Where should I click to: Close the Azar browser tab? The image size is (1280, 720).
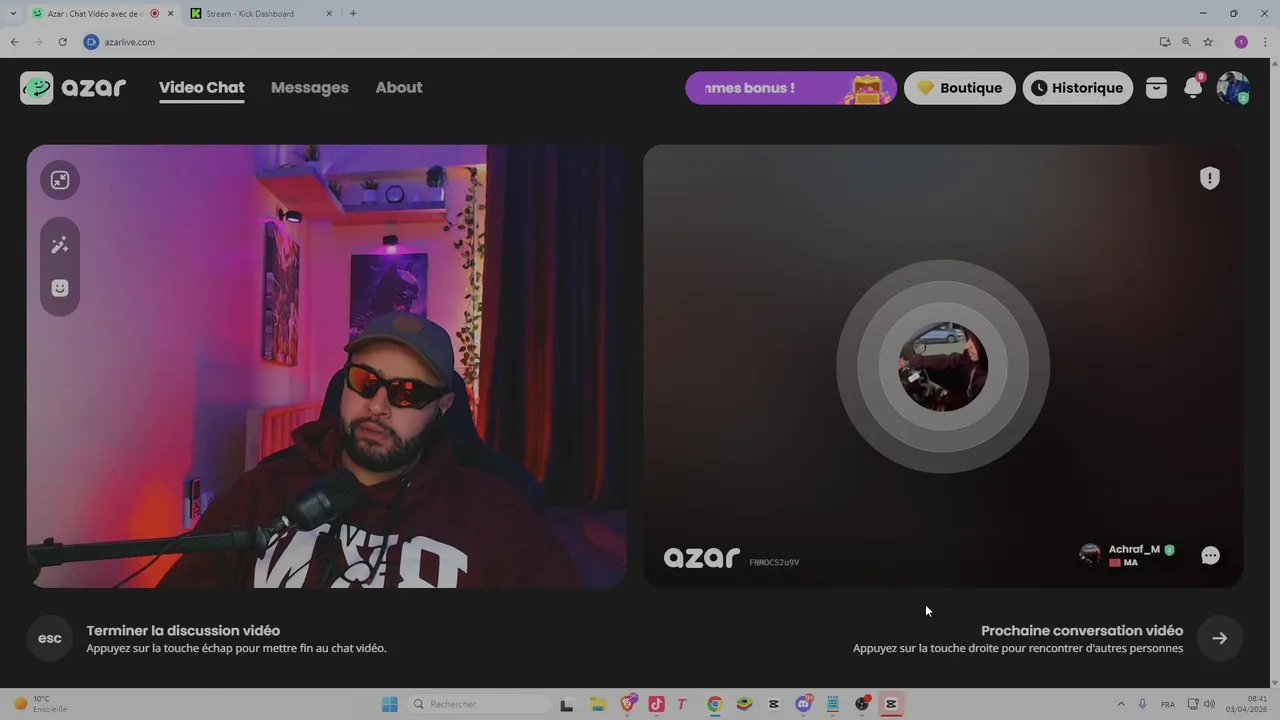[x=170, y=13]
